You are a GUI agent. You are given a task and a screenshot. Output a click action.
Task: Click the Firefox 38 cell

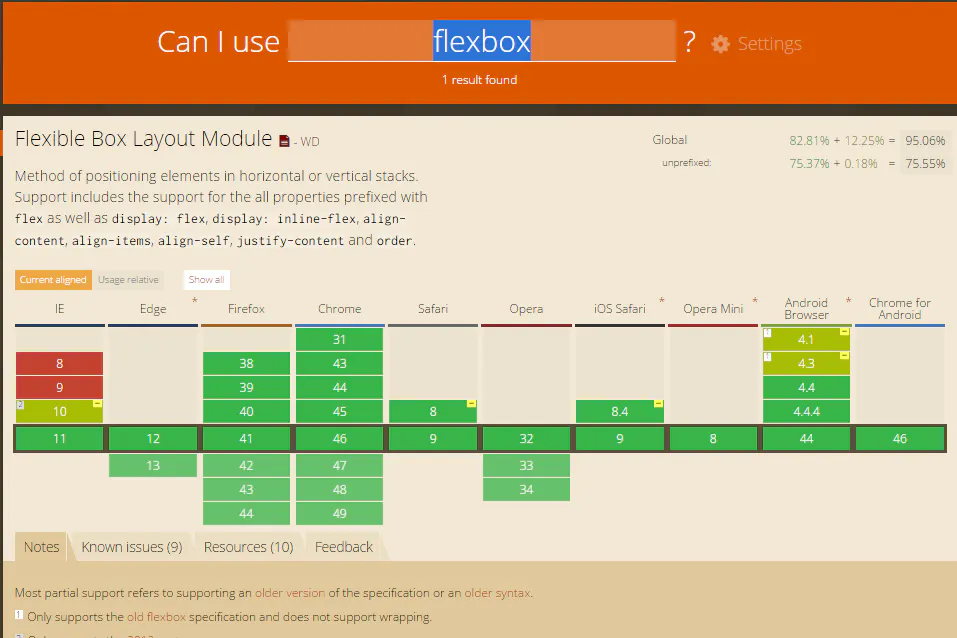click(x=246, y=363)
